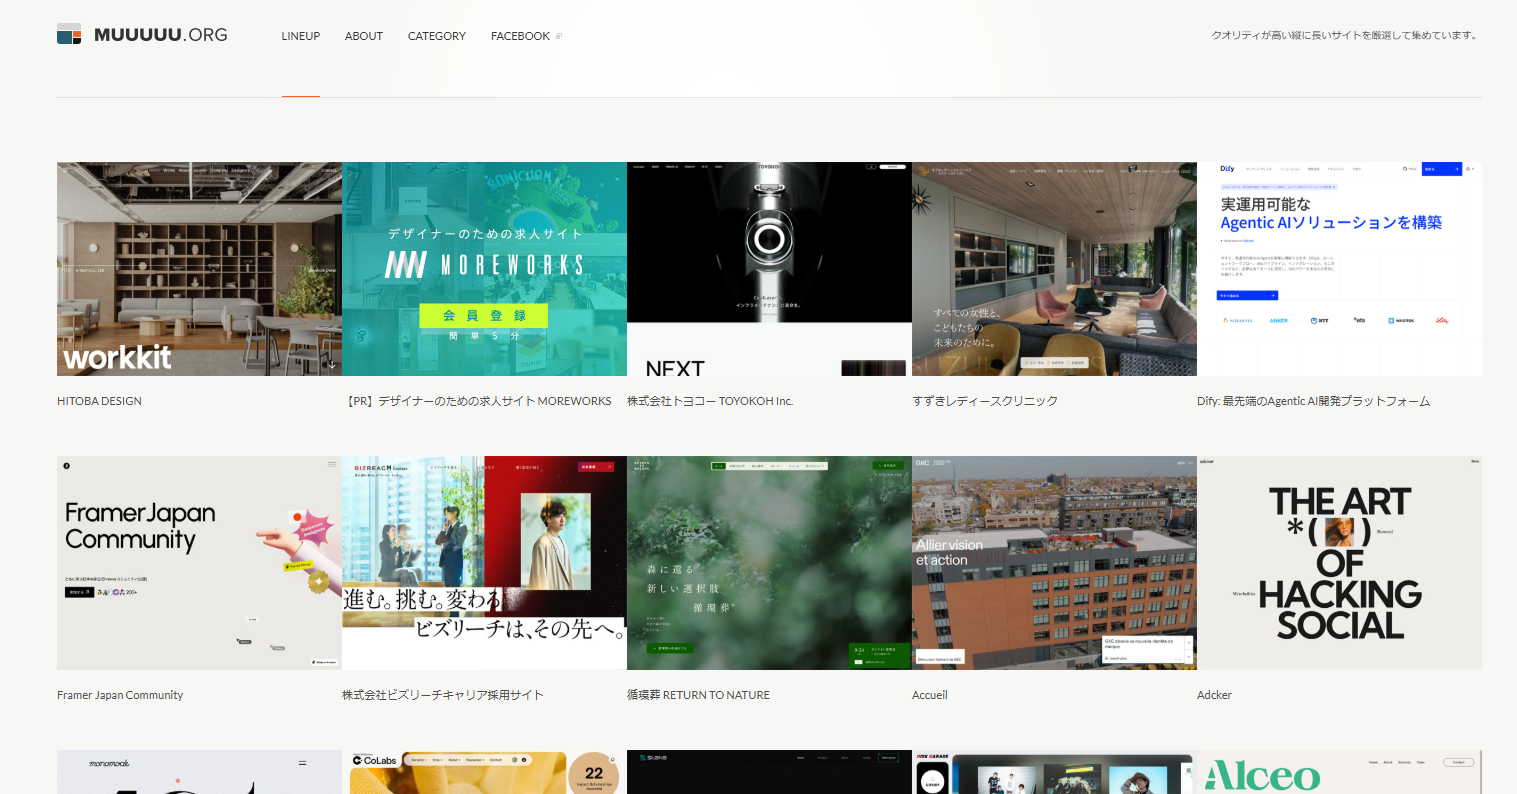This screenshot has height=794, width=1517.
Task: Open the すずきレディースクリニック thumbnail image
Action: [1054, 269]
